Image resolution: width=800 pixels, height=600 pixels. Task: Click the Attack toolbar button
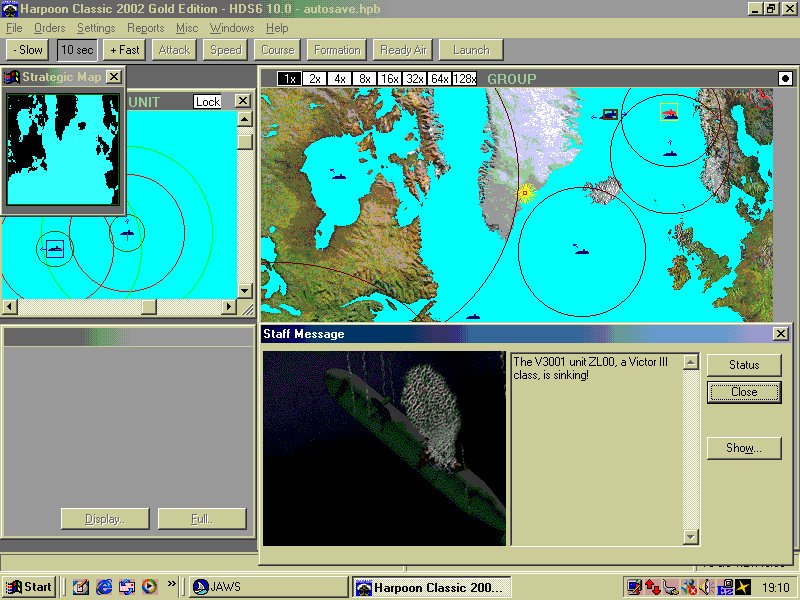coord(174,50)
